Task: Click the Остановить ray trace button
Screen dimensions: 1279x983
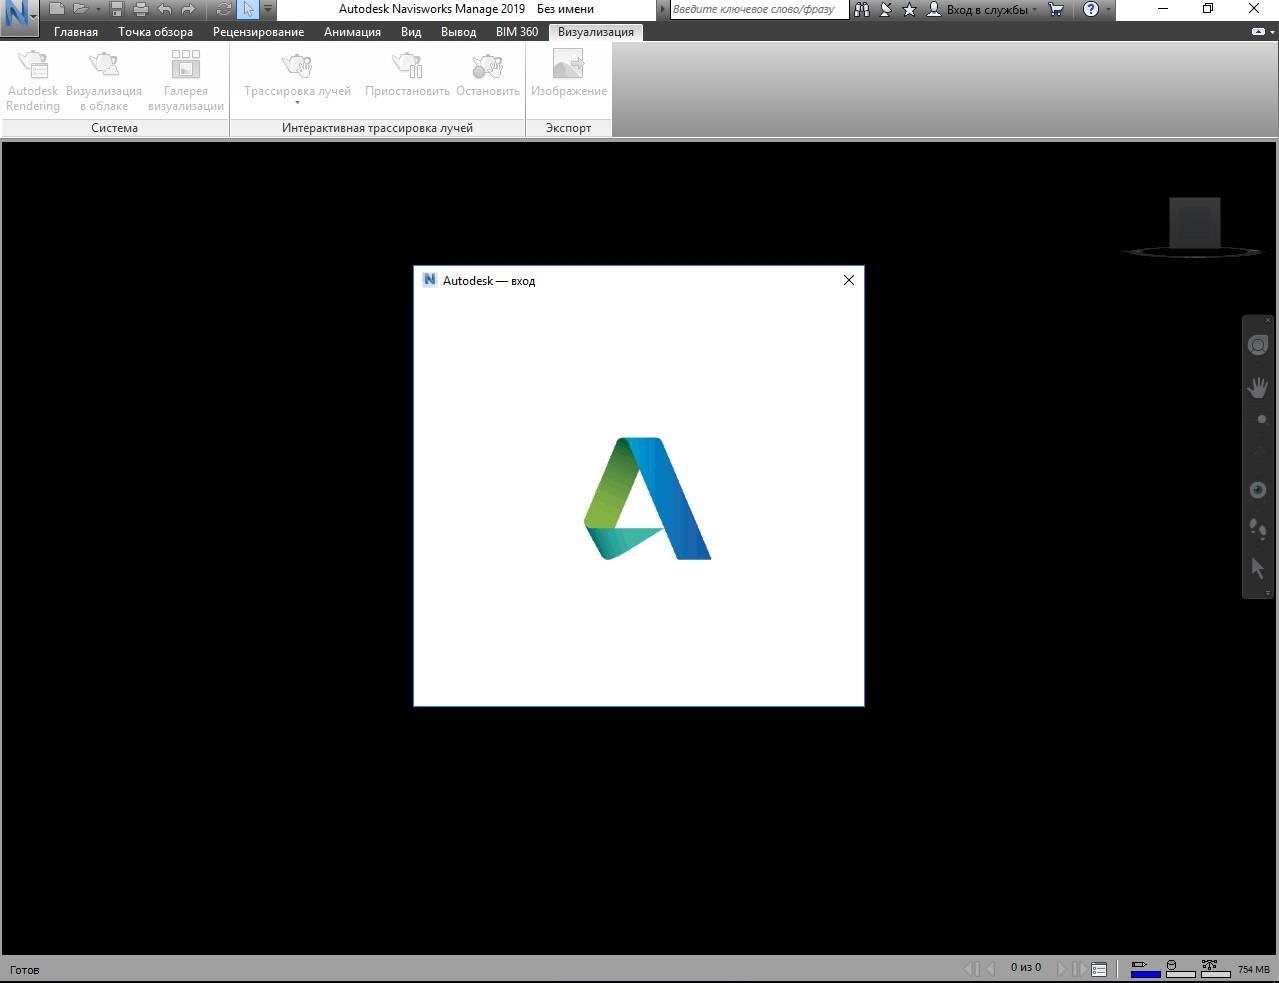Action: 488,74
